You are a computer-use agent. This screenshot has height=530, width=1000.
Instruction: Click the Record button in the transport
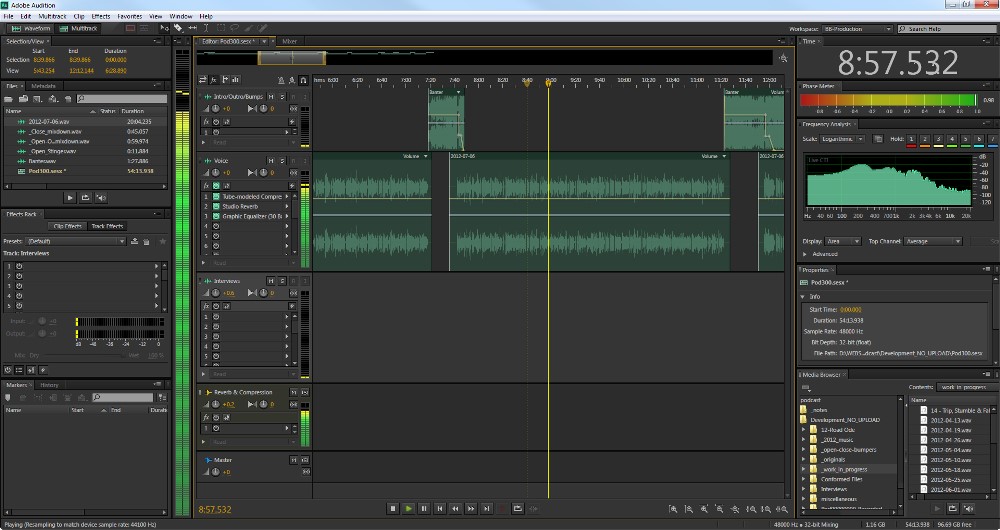pos(502,508)
